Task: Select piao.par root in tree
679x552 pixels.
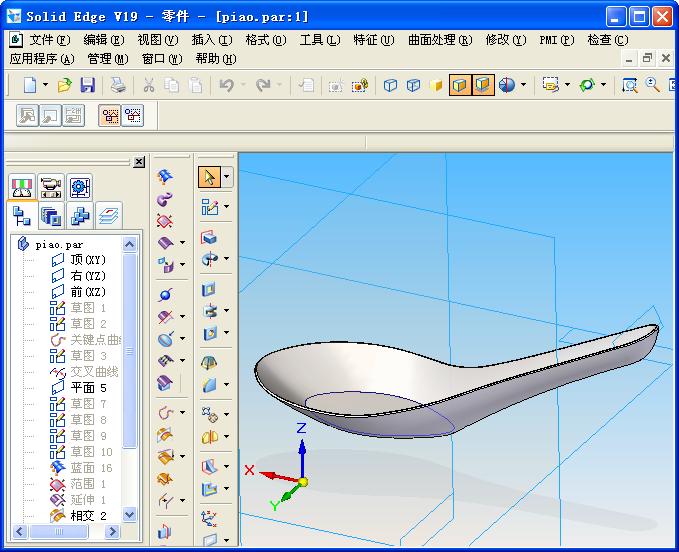Action: (x=59, y=245)
